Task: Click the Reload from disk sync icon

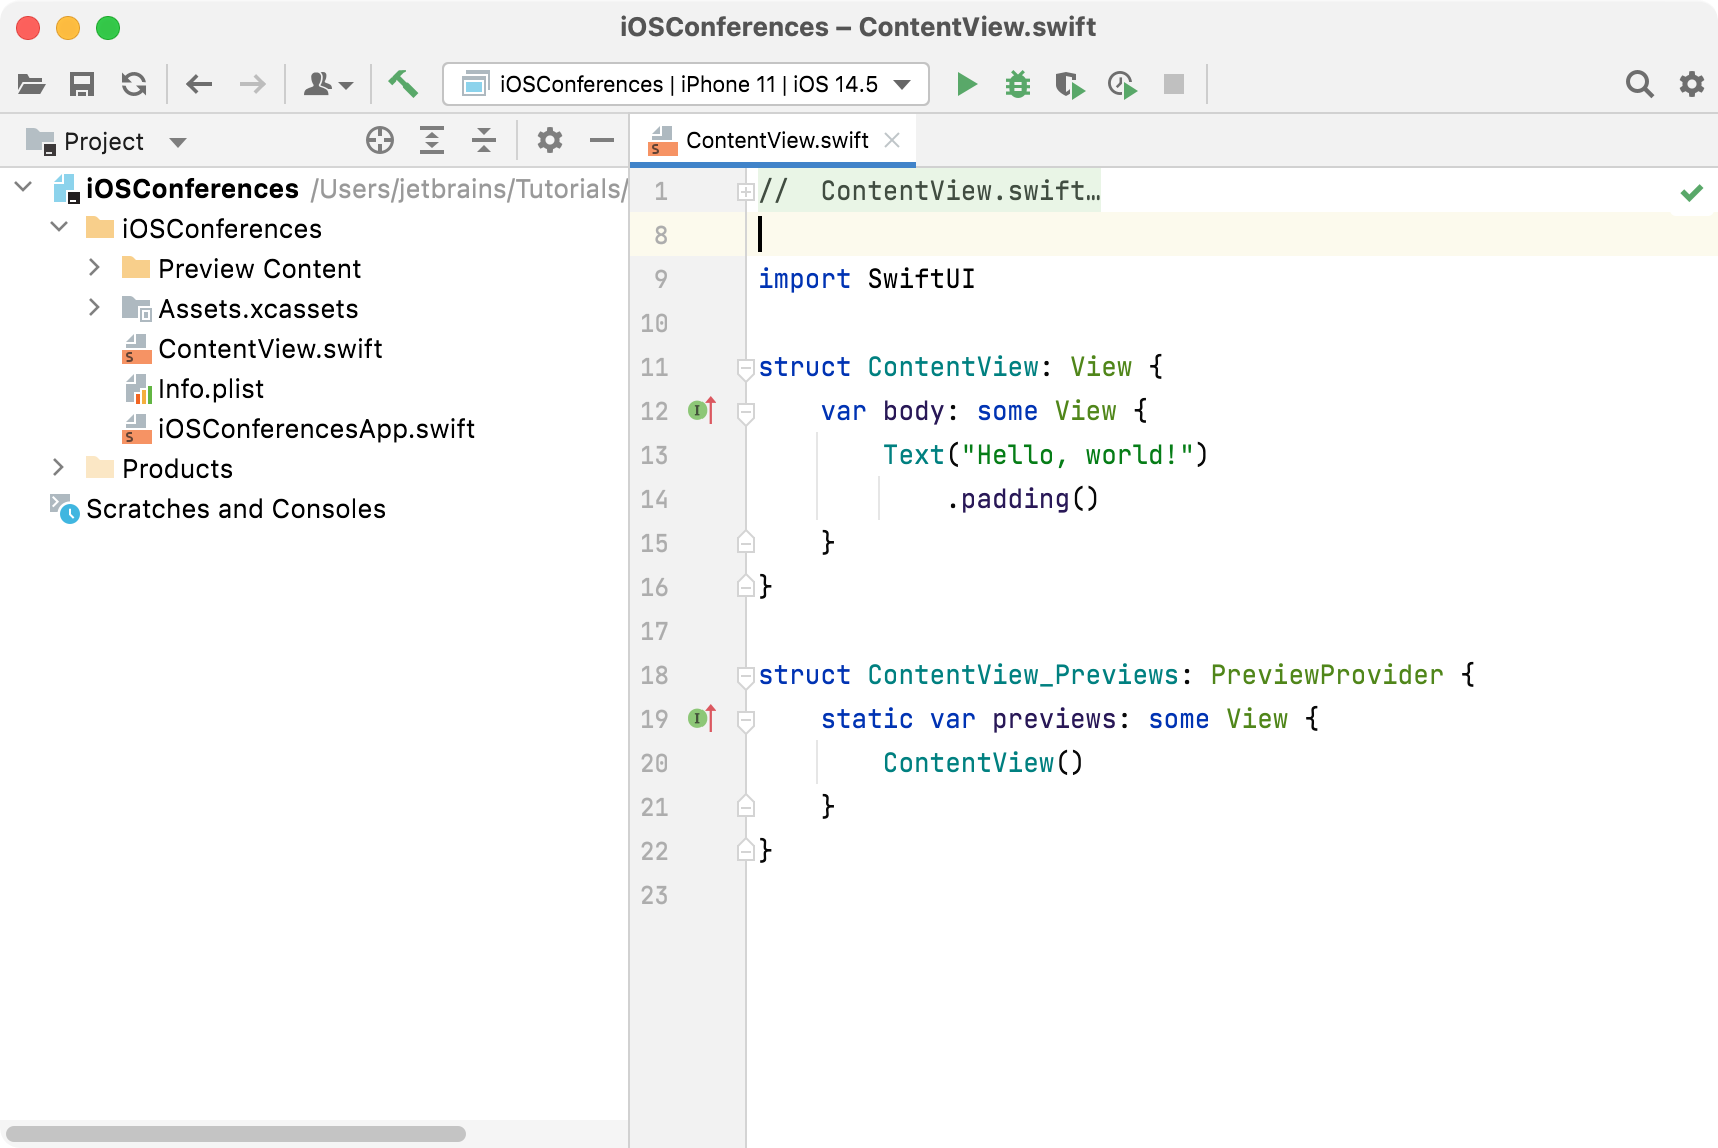Action: [134, 84]
